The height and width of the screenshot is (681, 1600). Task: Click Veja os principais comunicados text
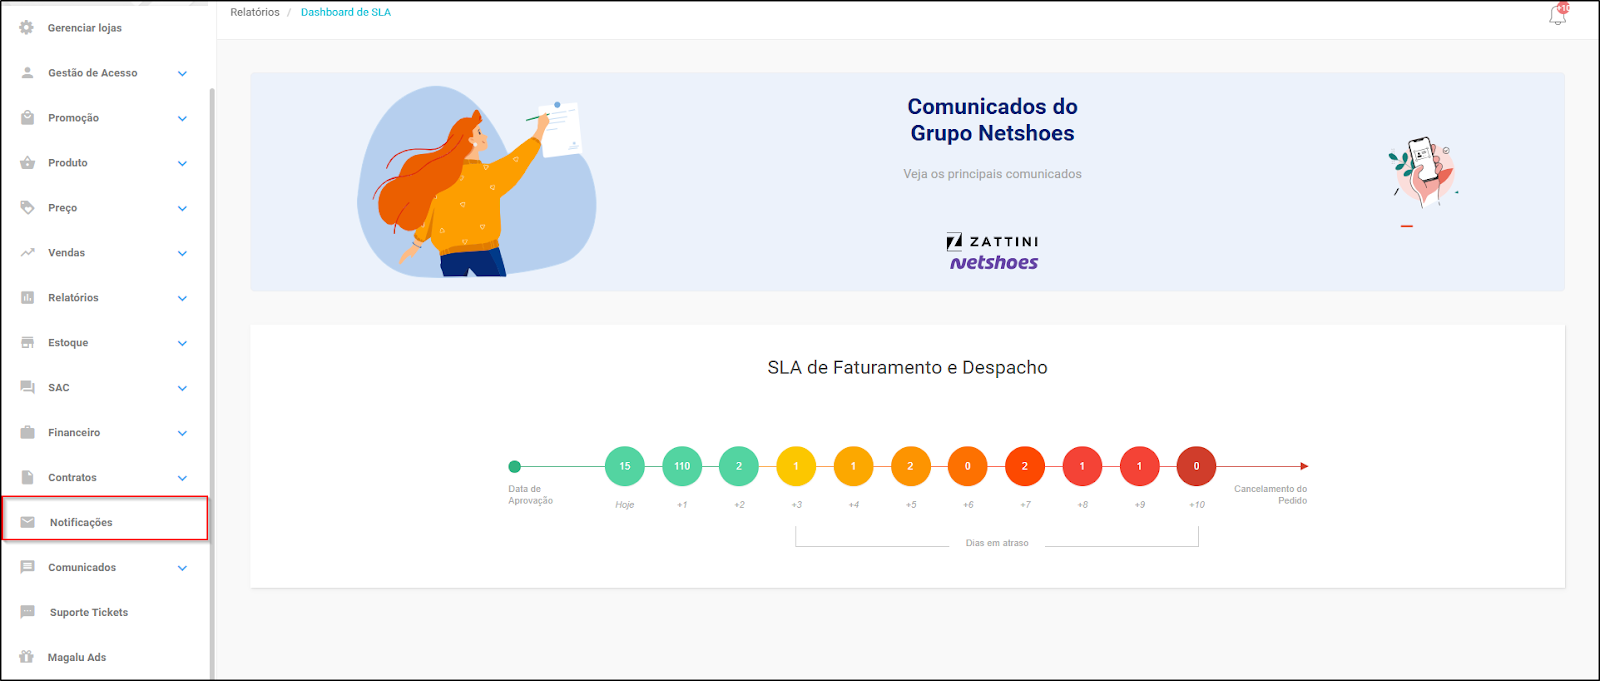click(992, 174)
